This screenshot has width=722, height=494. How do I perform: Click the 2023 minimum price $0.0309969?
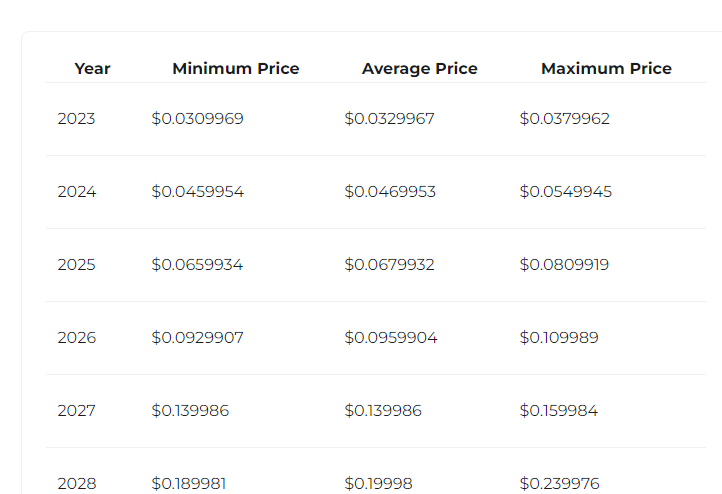(198, 119)
